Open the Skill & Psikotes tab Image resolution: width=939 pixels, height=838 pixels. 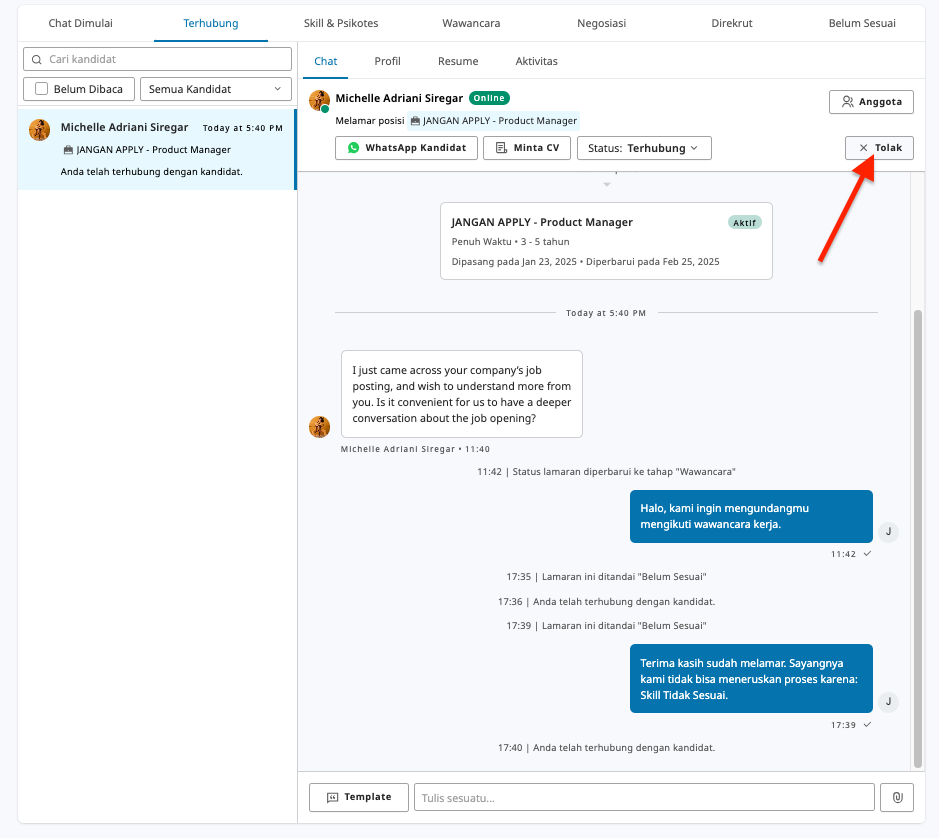pos(341,23)
